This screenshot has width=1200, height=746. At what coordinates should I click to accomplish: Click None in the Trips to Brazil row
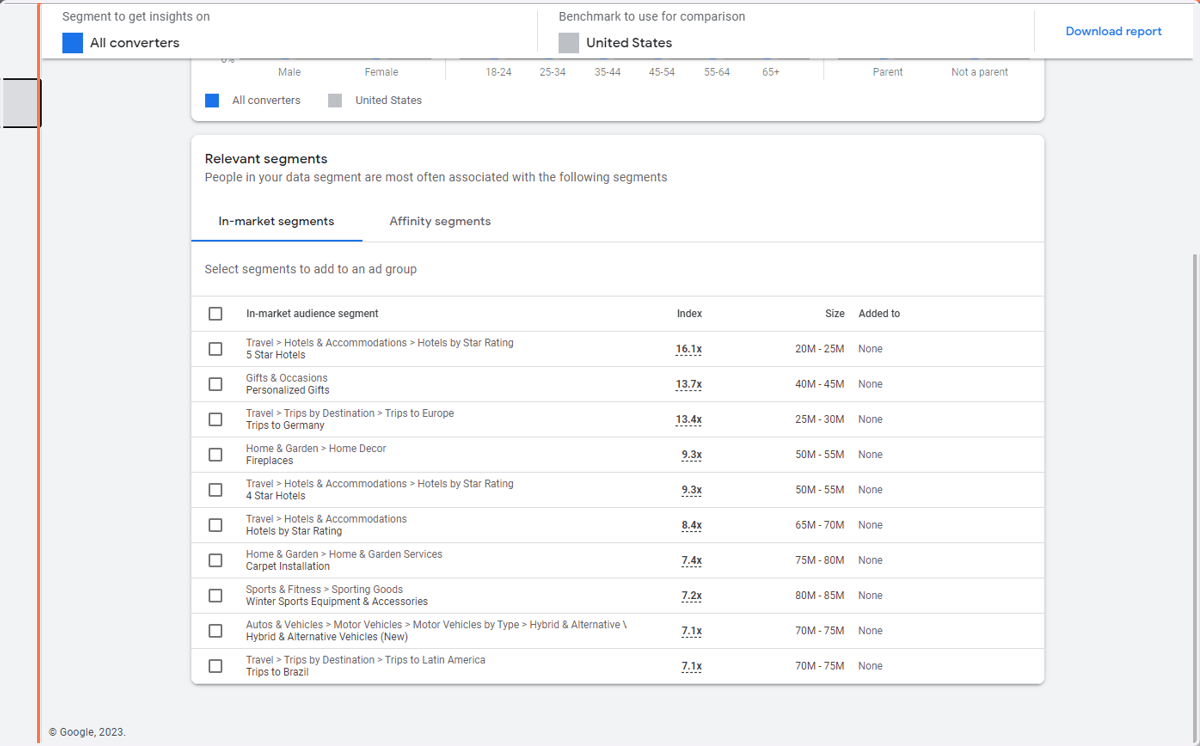tap(870, 666)
